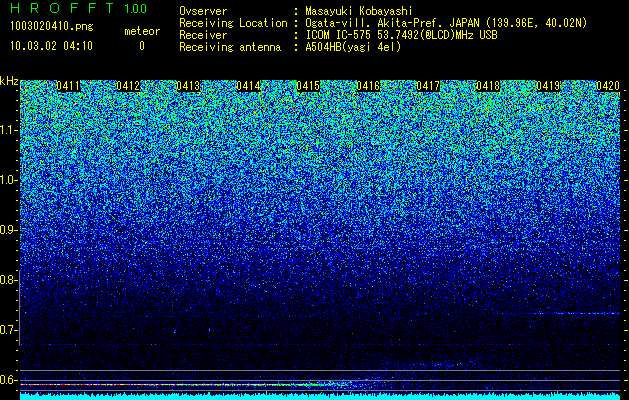Click the timestamp 10.03.02 04:10

point(51,46)
